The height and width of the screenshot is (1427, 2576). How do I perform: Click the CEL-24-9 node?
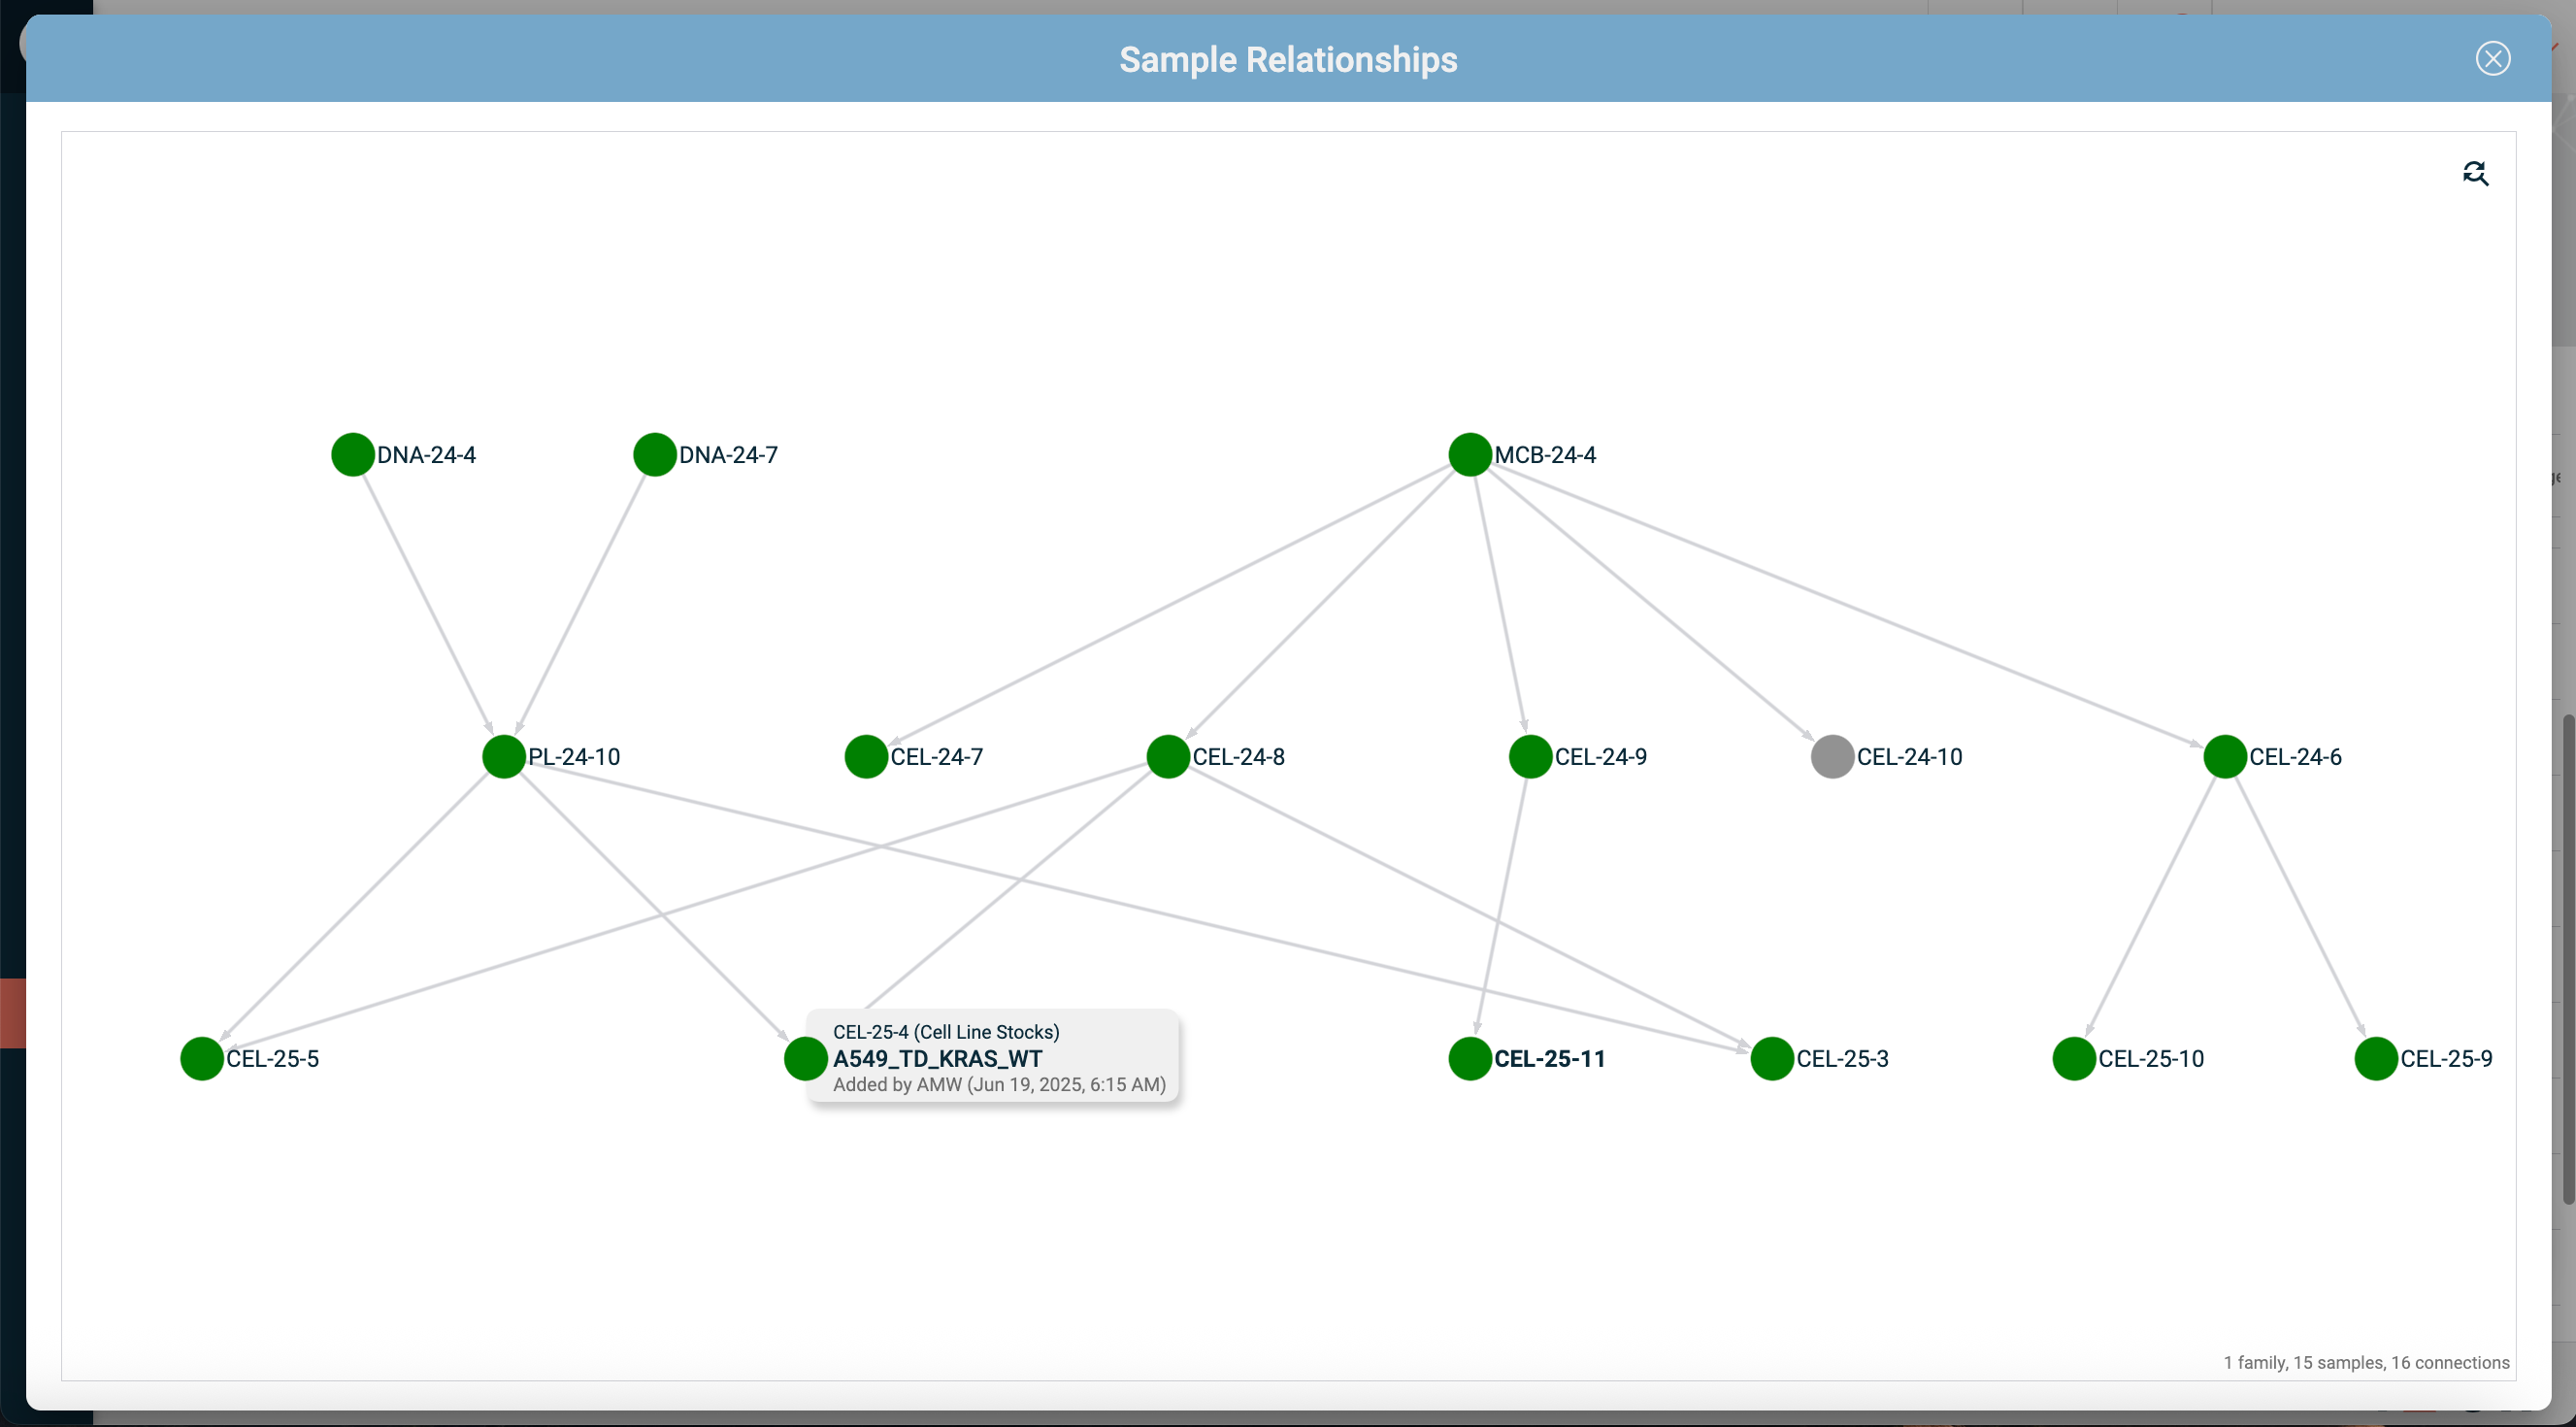(x=1528, y=757)
